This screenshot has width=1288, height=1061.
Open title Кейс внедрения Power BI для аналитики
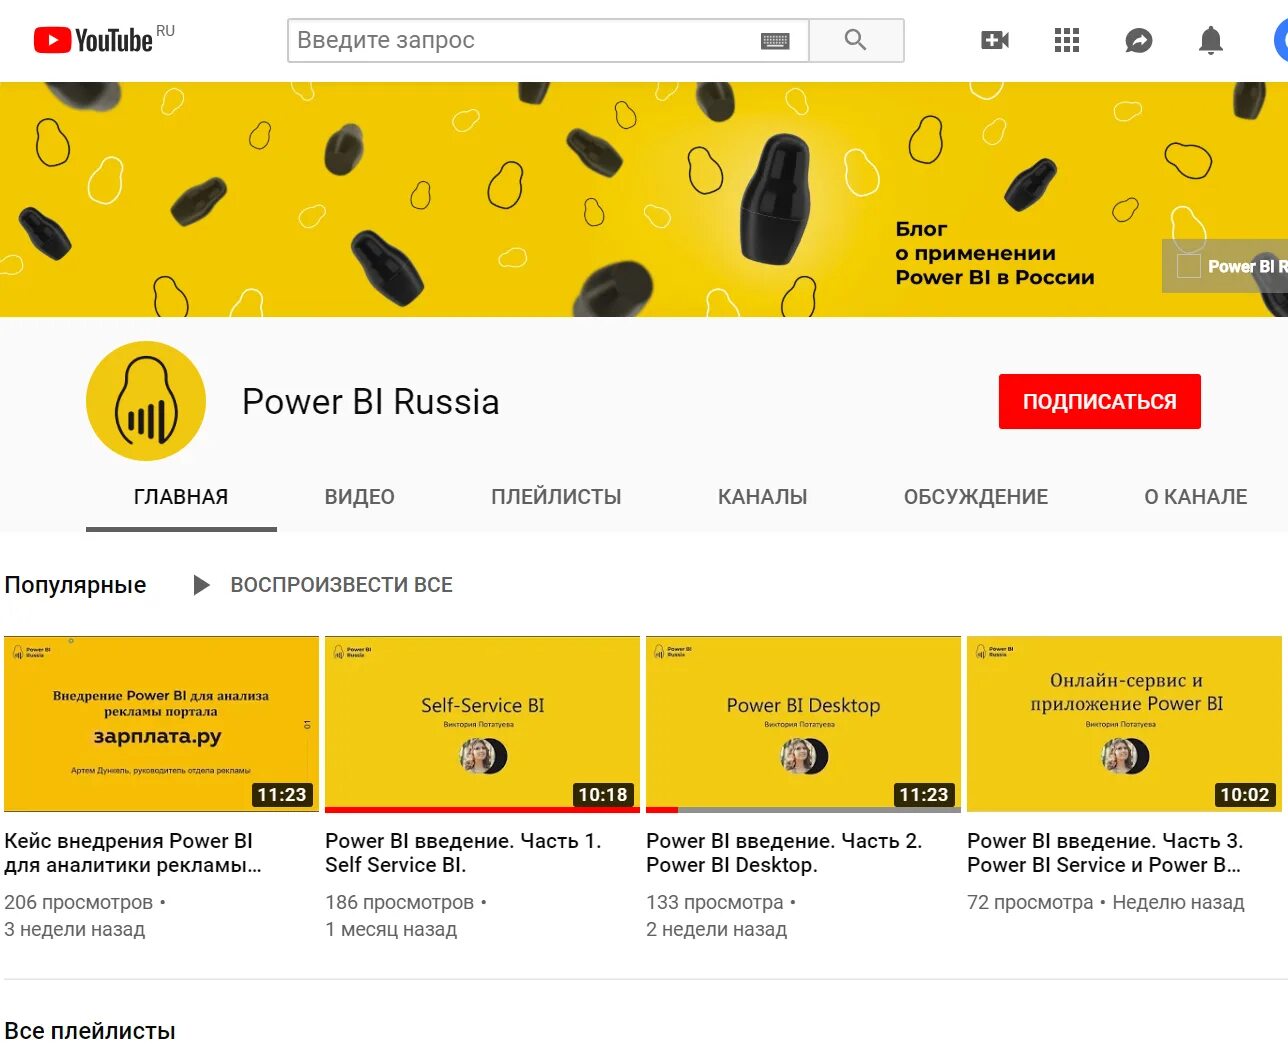tap(133, 853)
